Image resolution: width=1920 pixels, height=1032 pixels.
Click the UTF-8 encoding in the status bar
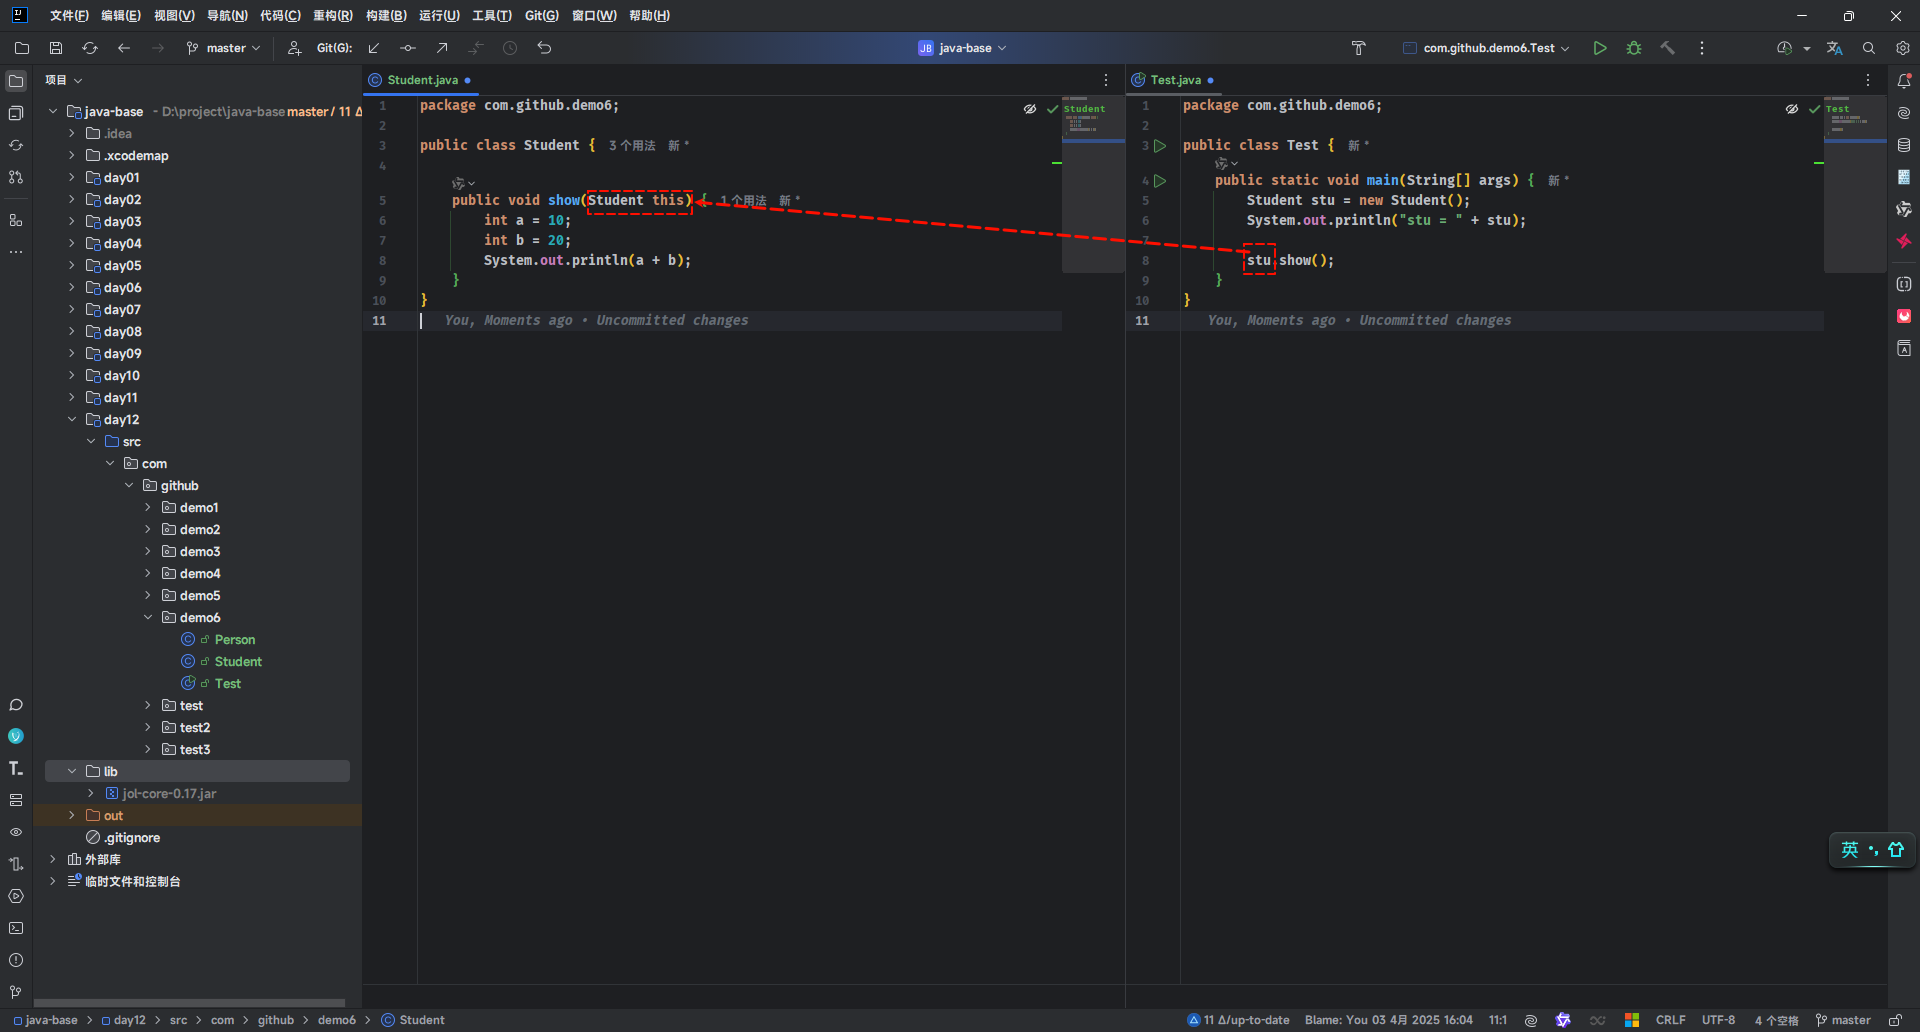[1718, 1020]
